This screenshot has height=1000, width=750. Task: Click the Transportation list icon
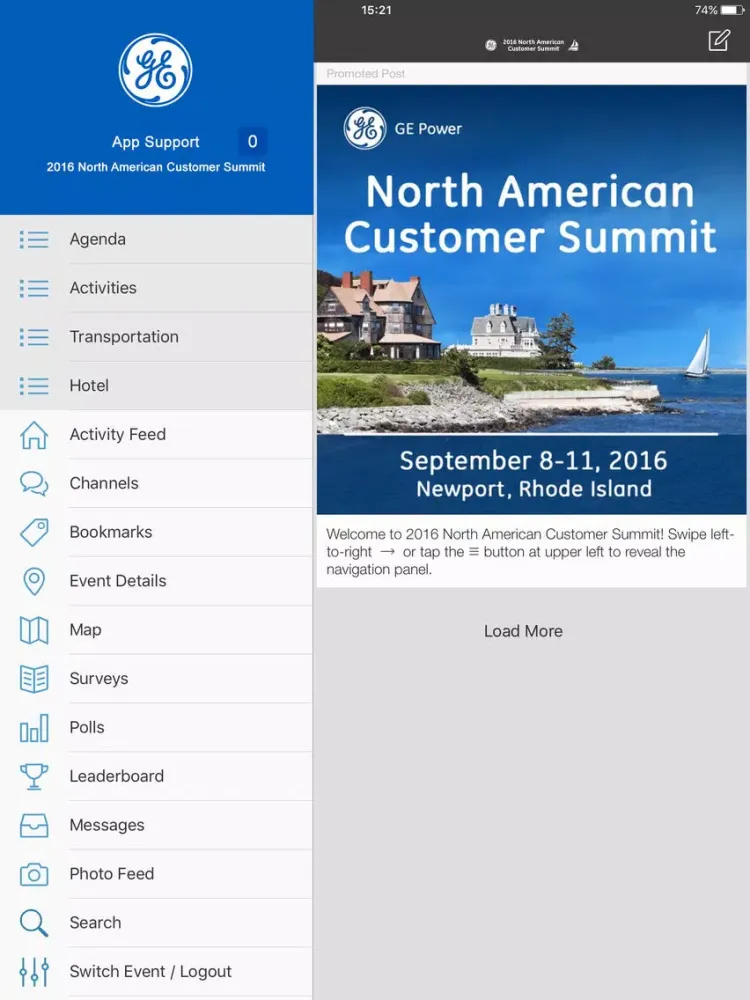coord(34,337)
